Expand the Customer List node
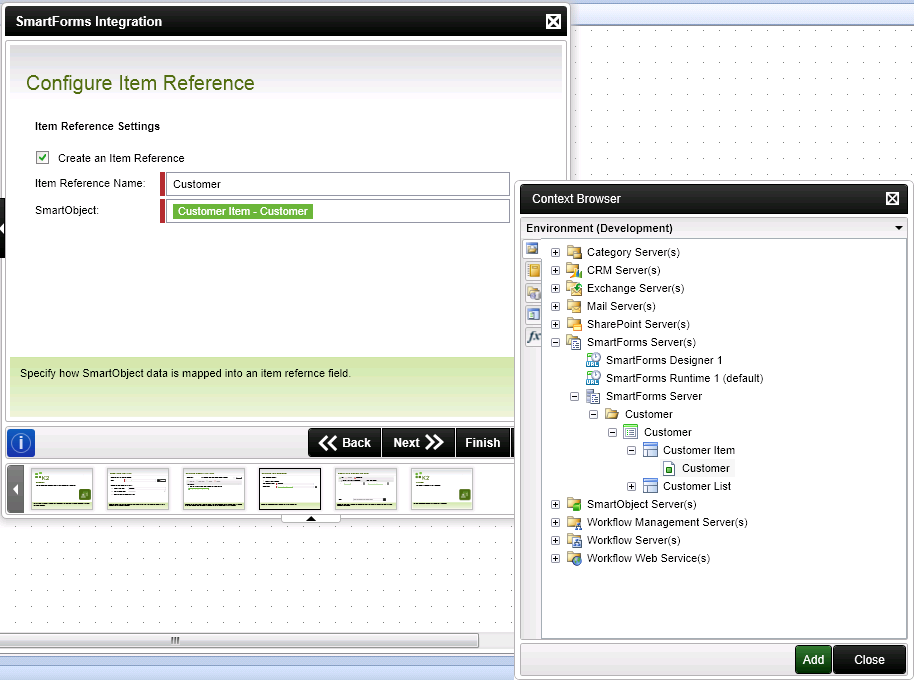This screenshot has height=680, width=914. pos(631,487)
